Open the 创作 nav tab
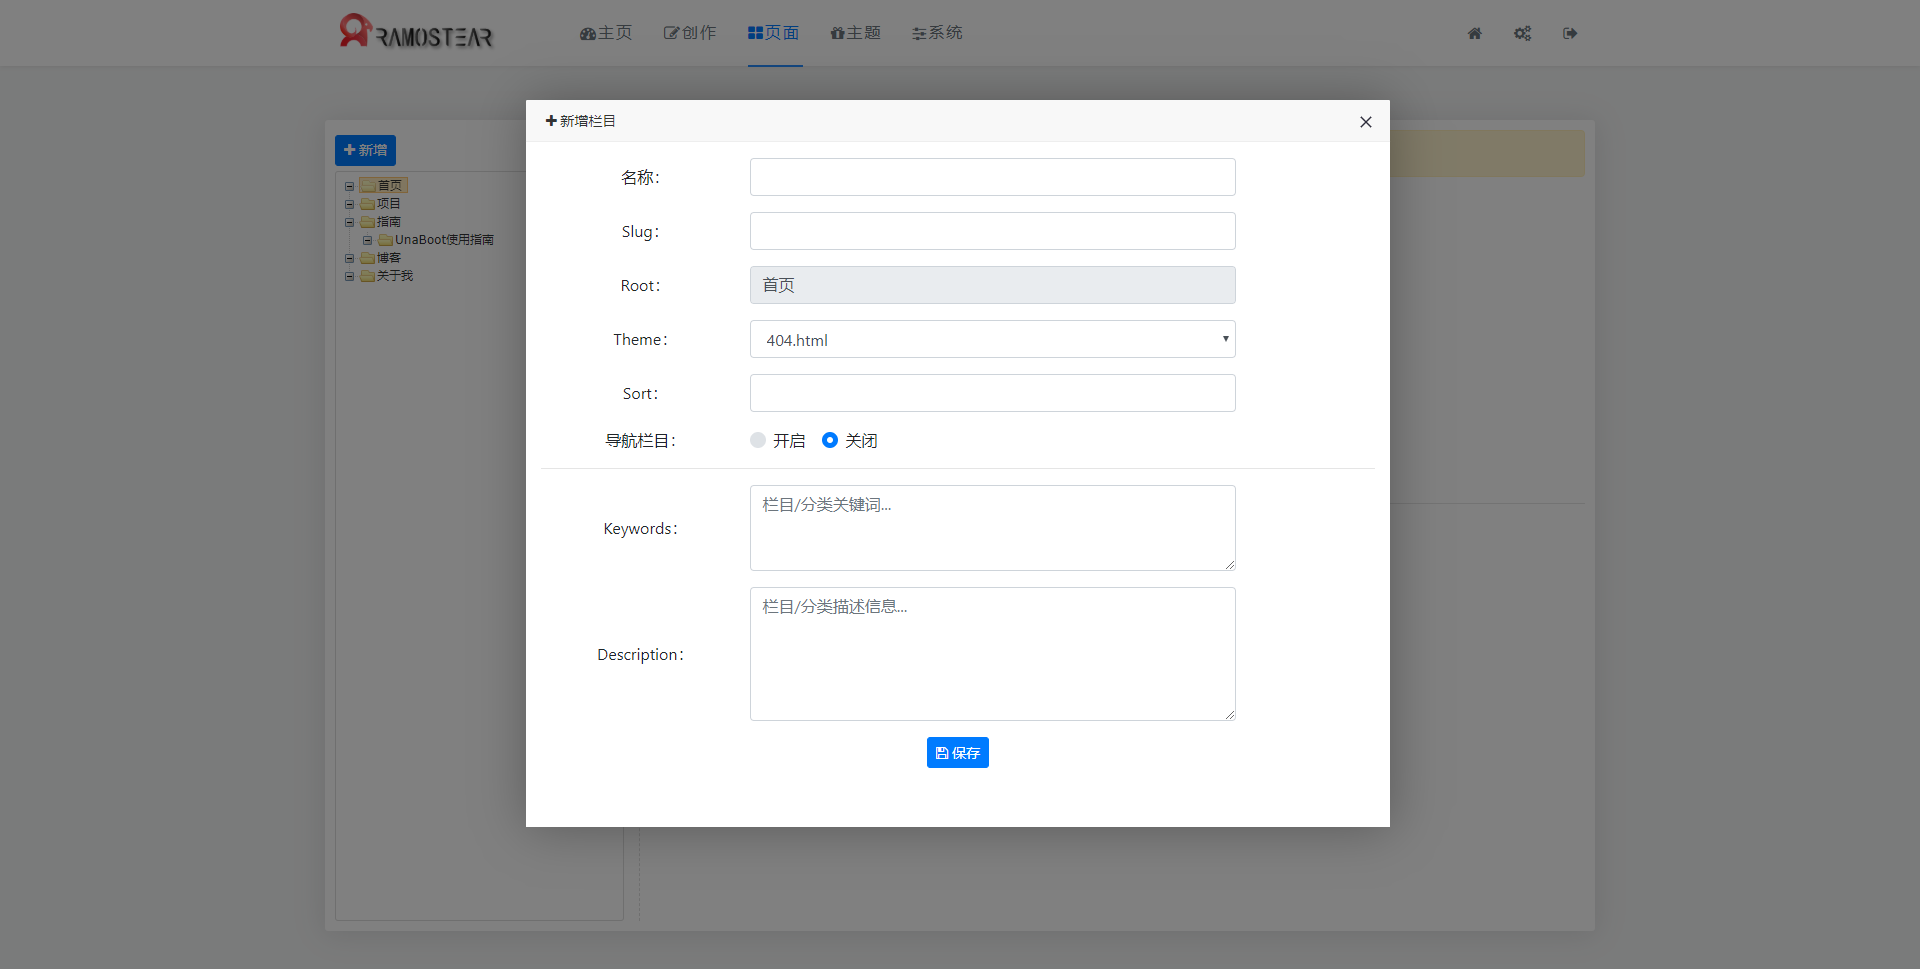 point(690,33)
